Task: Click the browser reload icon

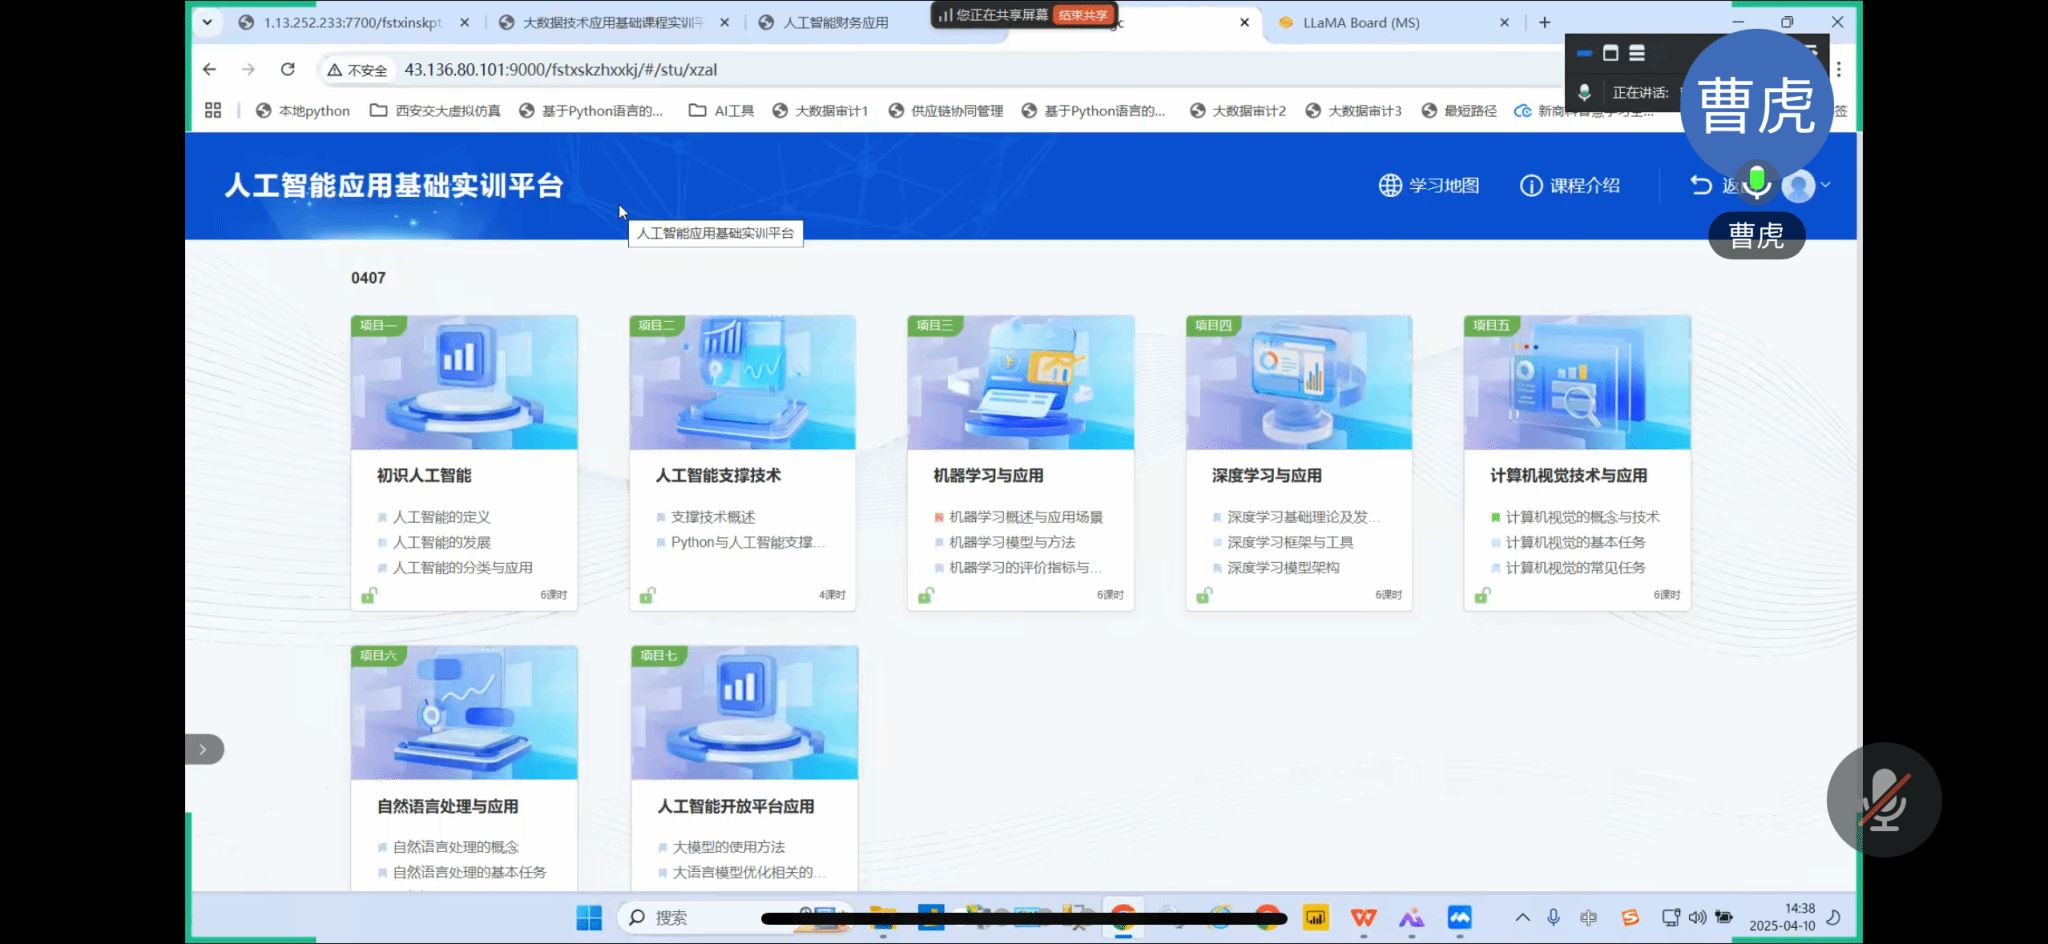Action: (x=288, y=69)
